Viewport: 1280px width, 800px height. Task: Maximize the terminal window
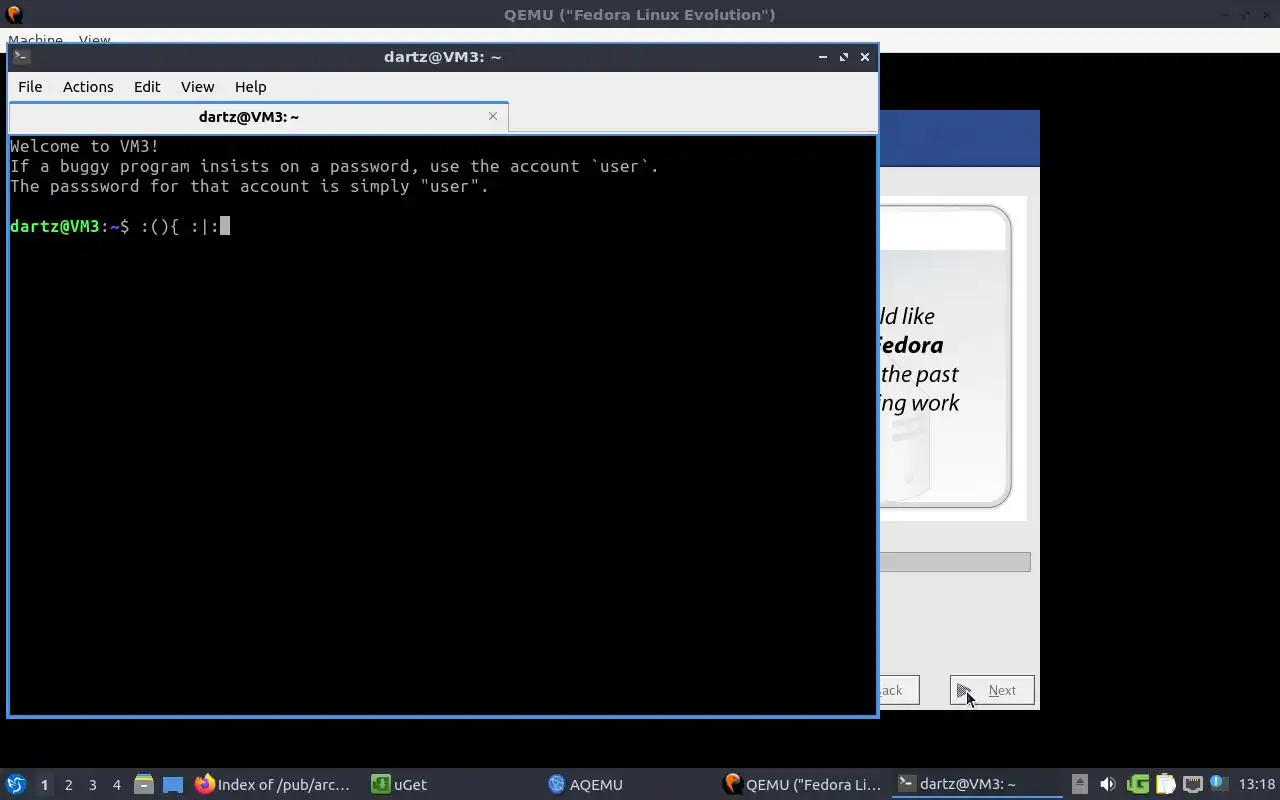point(844,57)
